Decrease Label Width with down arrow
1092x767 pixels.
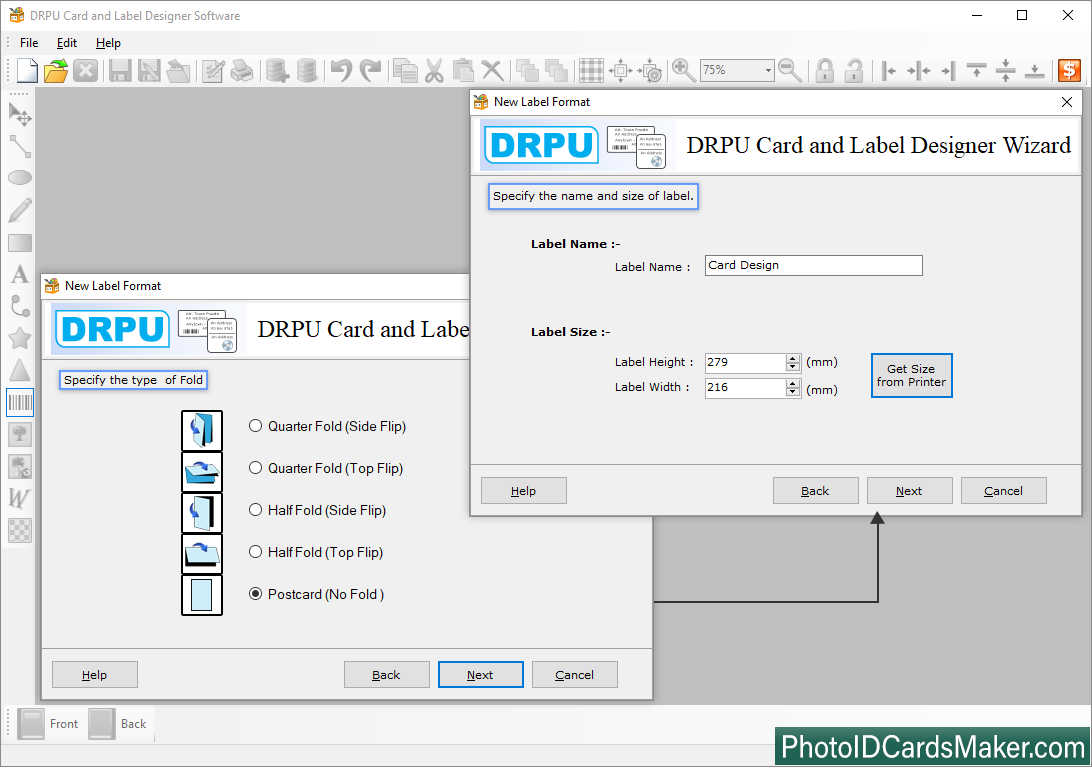click(793, 392)
